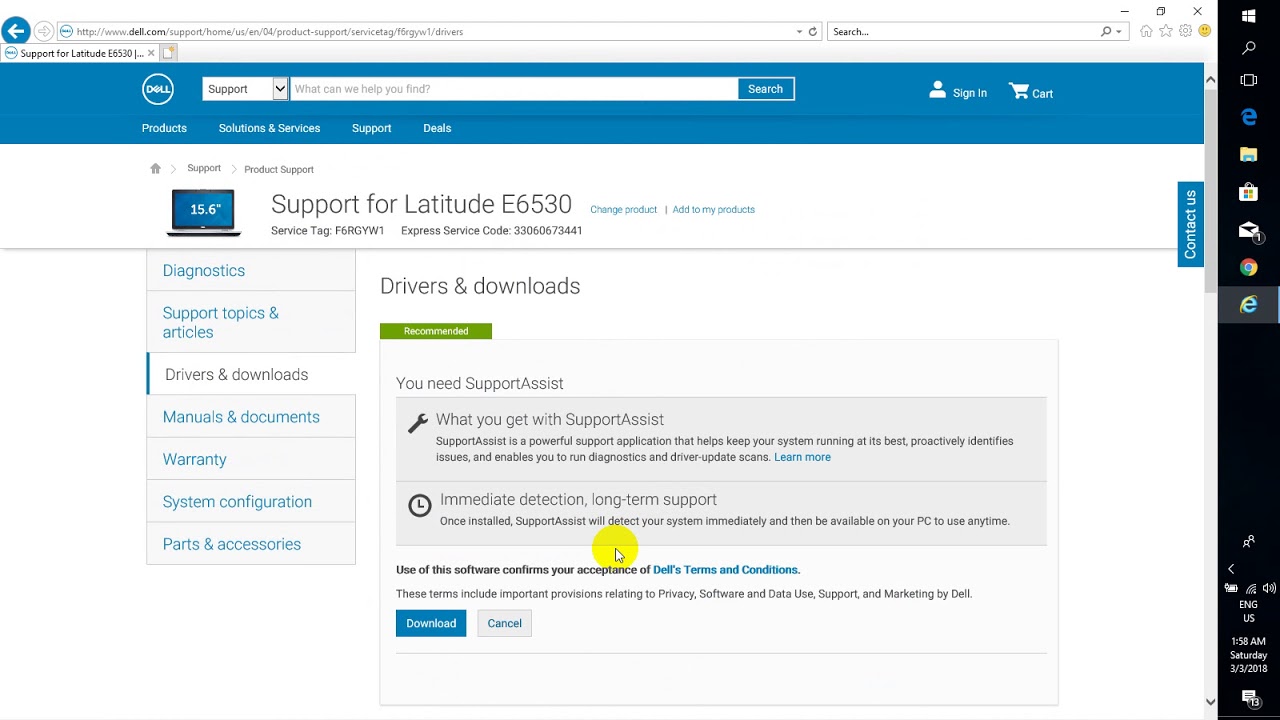Click the Internet Explorer taskbar icon
This screenshot has width=1280, height=720.
tap(1249, 305)
